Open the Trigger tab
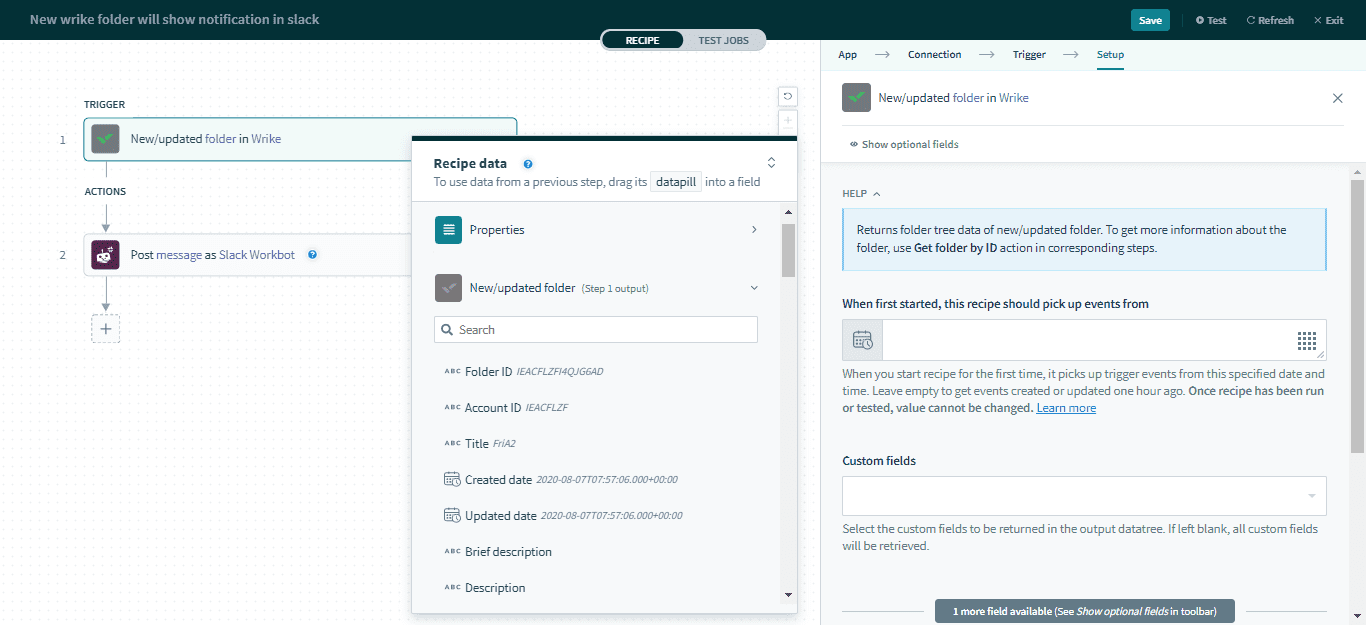Screen dimensions: 1366x625 [1029, 55]
